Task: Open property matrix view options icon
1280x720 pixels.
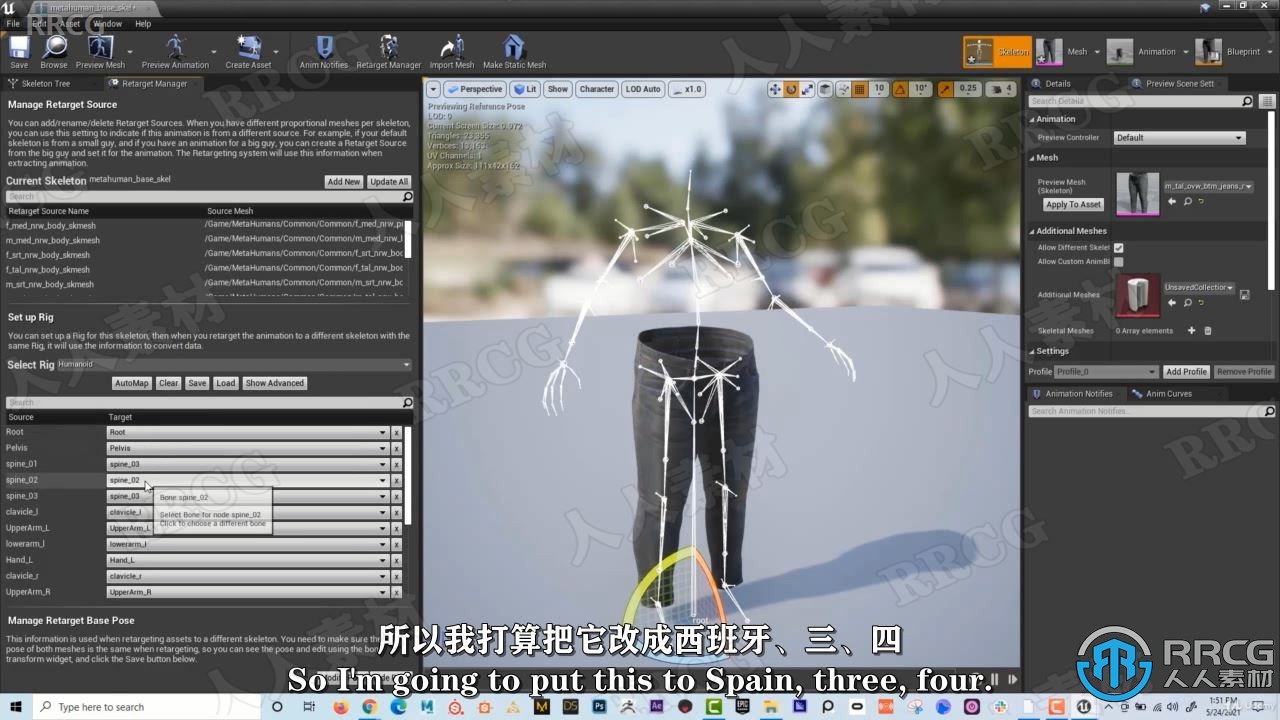Action: click(1267, 101)
